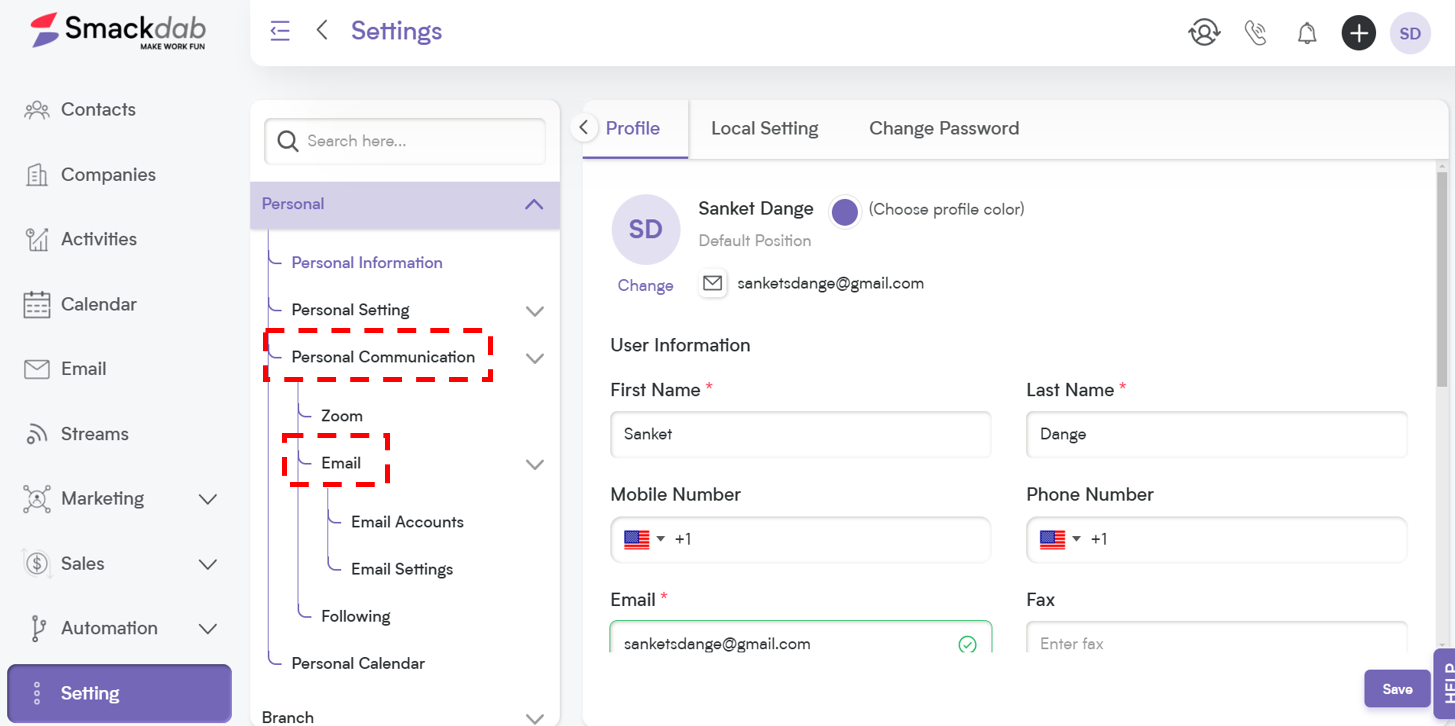Image resolution: width=1455 pixels, height=726 pixels.
Task: Expand the Branch section
Action: (535, 717)
